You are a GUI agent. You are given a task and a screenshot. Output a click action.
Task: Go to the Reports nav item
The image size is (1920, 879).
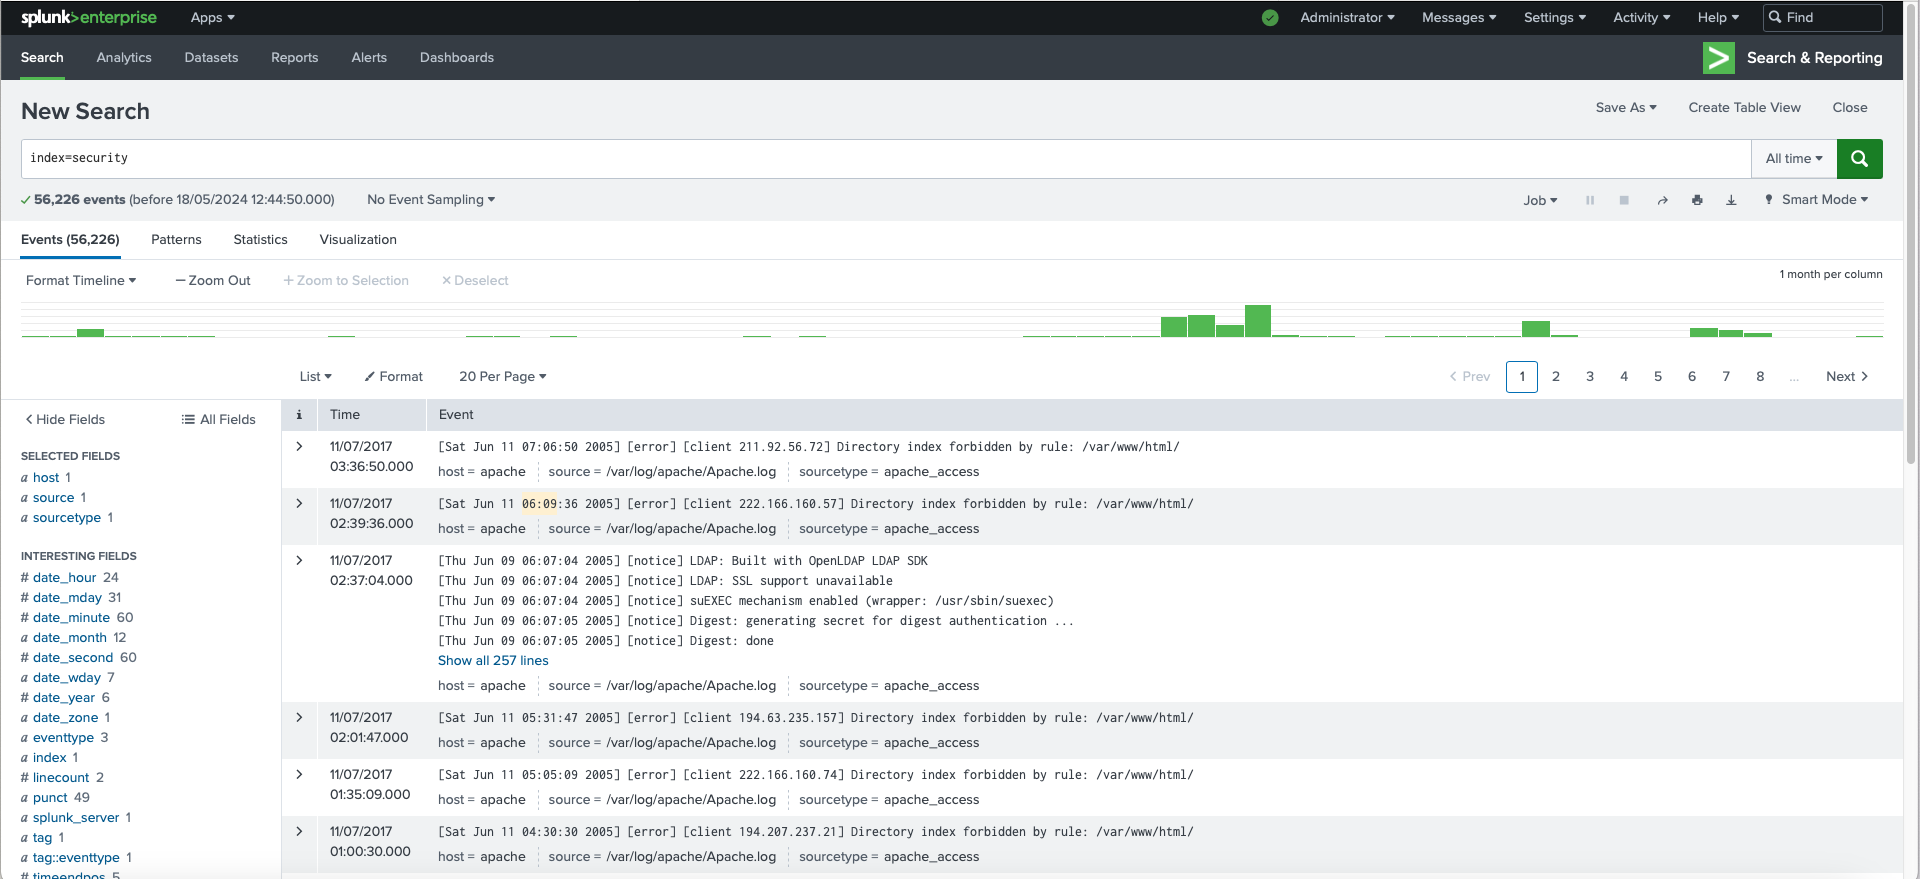[x=294, y=57]
